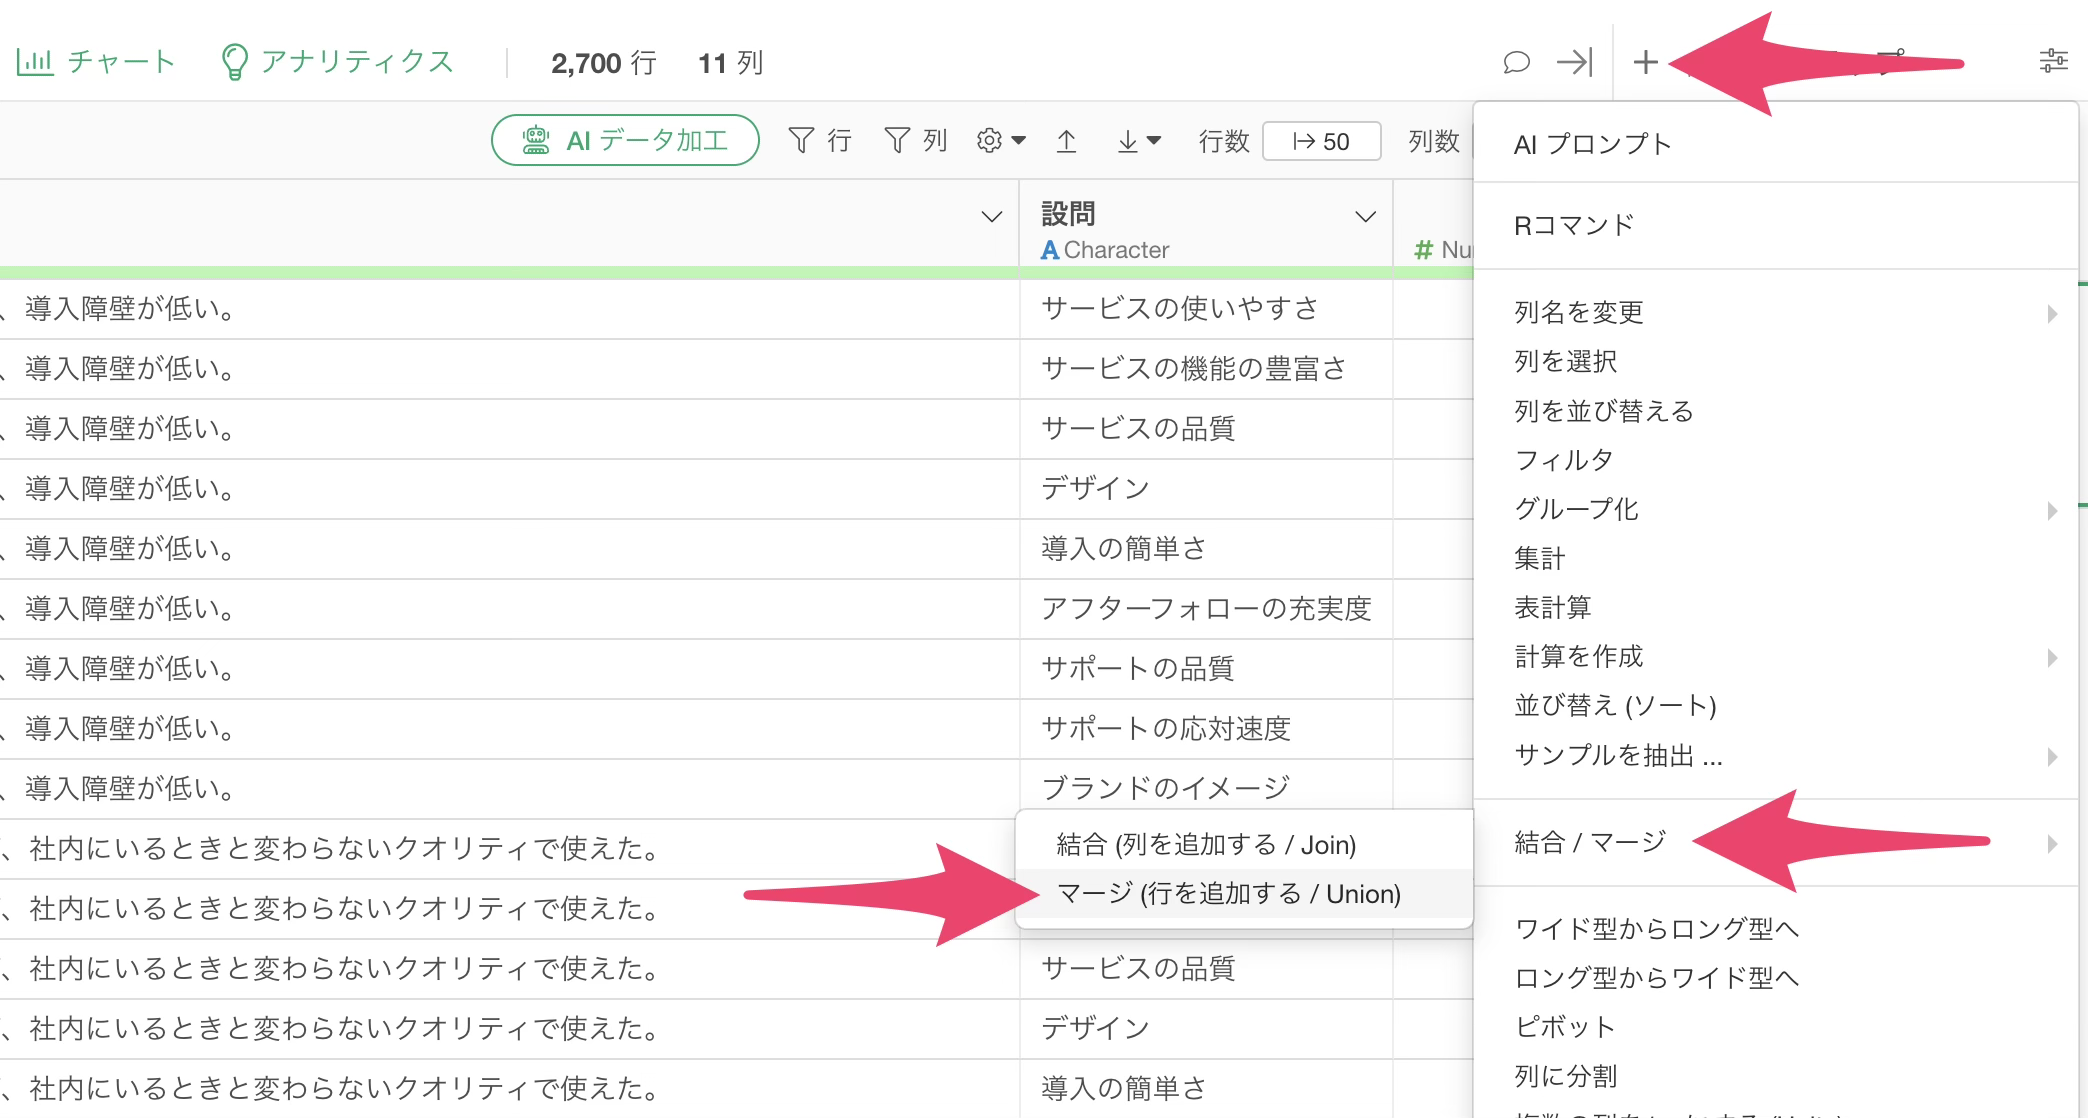
Task: Click the plus icon to add step
Action: (1645, 63)
